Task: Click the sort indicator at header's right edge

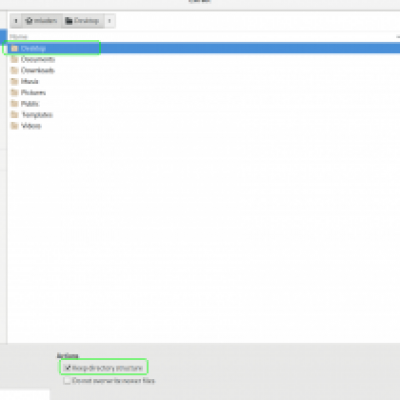Action: 398,36
